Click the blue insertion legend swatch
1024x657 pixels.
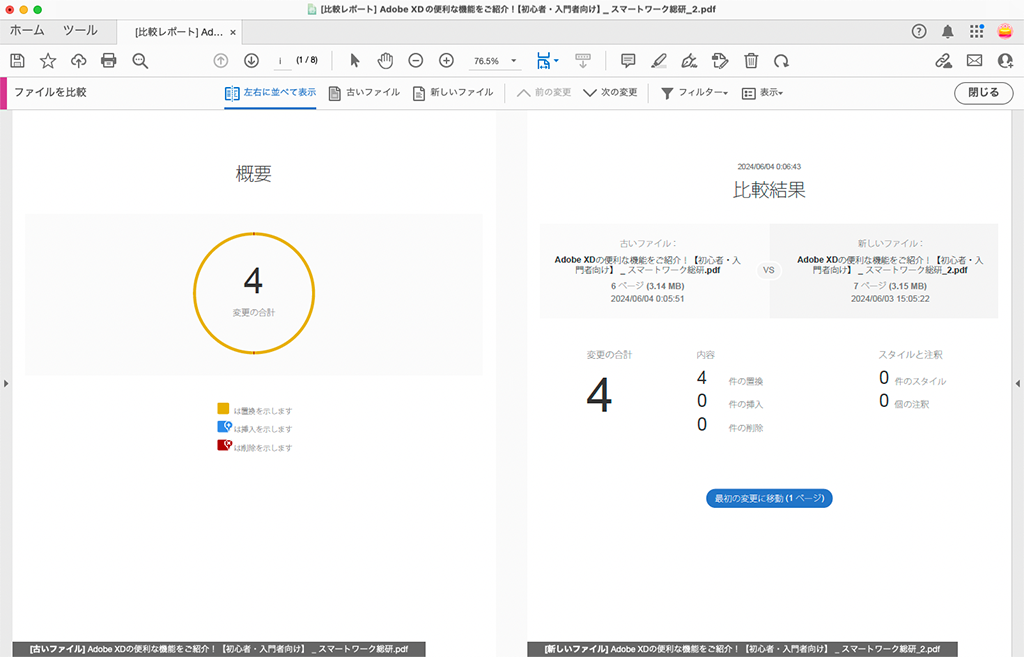224,426
